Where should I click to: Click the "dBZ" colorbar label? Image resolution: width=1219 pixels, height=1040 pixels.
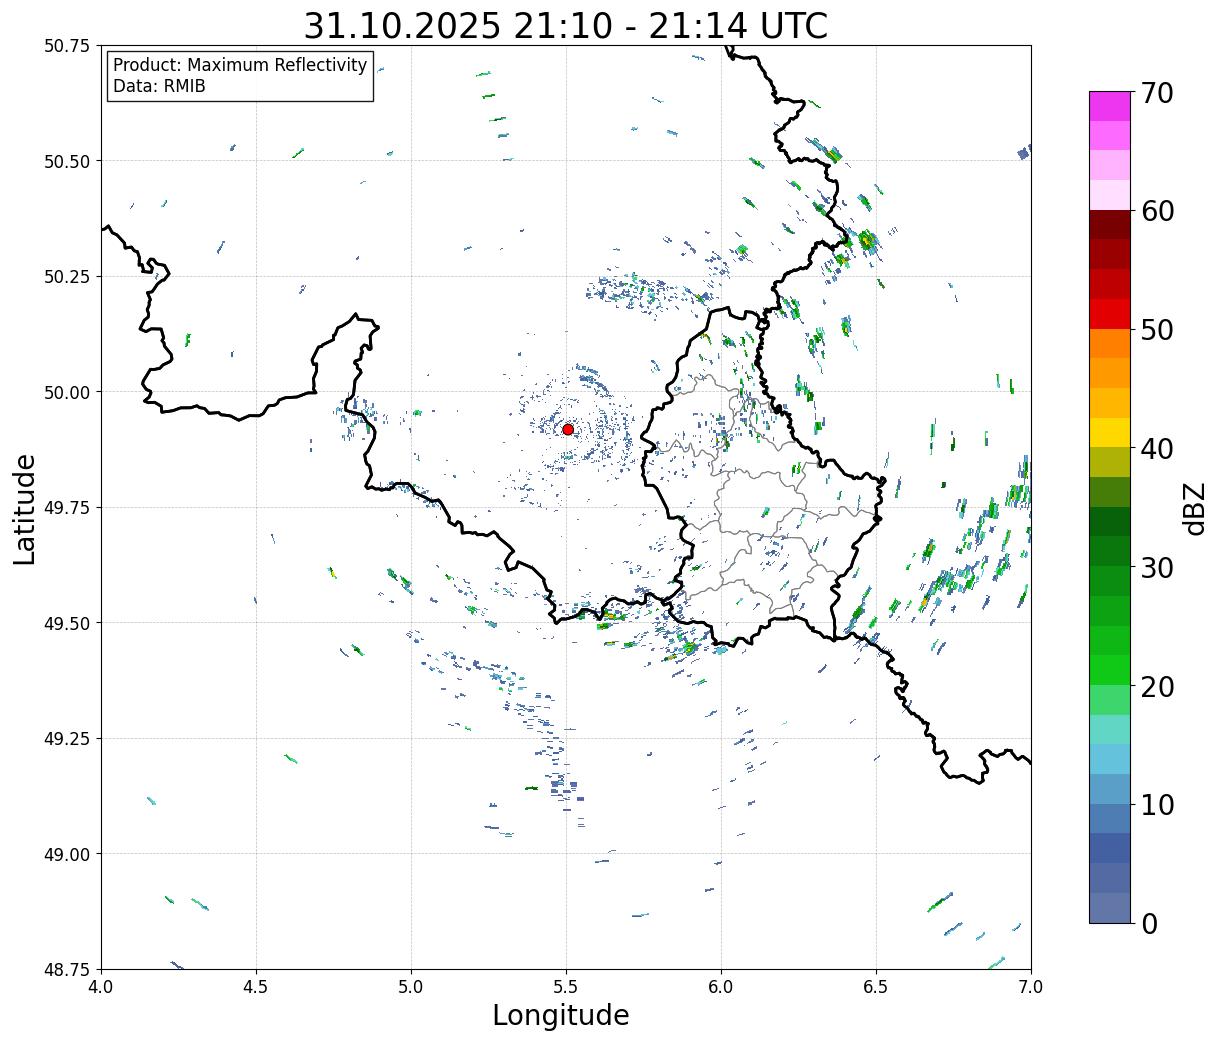pyautogui.click(x=1194, y=508)
